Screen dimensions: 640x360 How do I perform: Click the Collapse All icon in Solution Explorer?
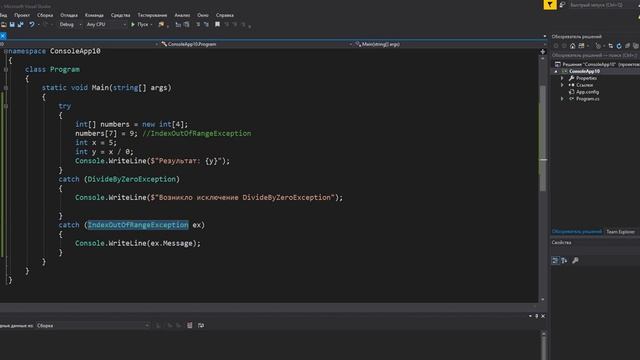[627, 46]
